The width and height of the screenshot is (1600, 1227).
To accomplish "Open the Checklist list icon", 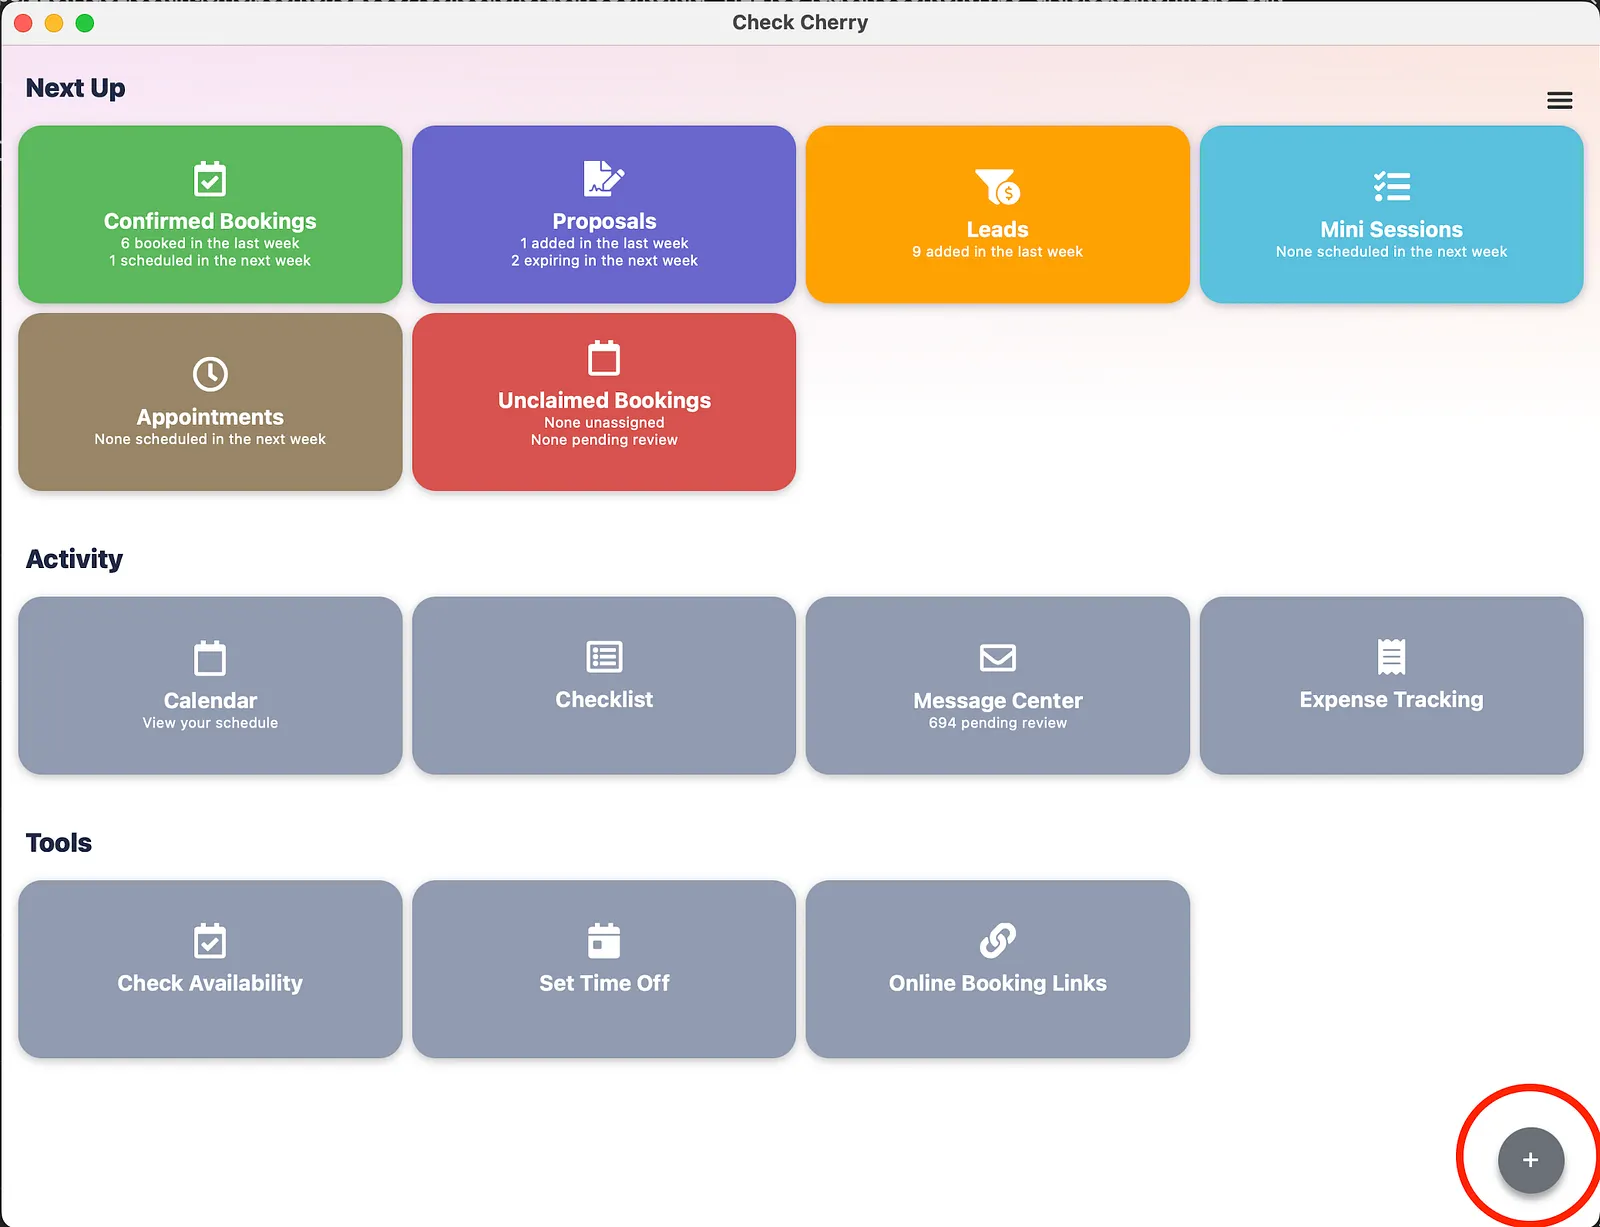I will tap(604, 657).
